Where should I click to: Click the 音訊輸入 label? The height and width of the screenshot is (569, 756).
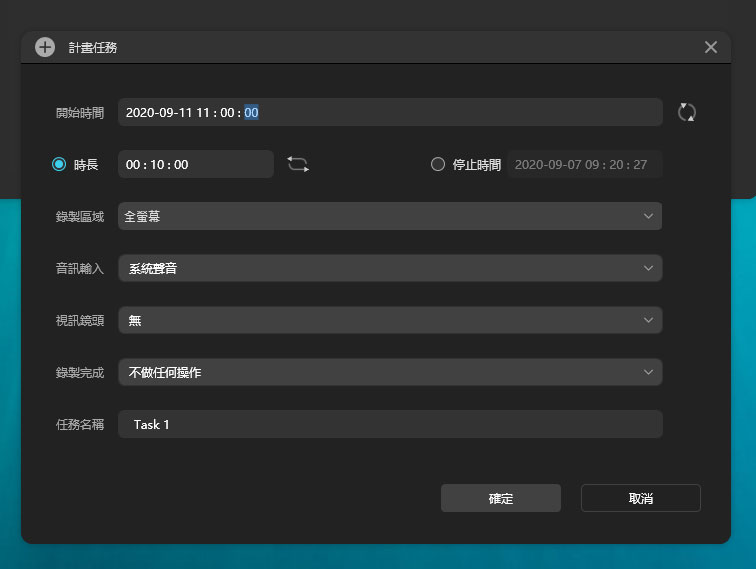tap(80, 269)
